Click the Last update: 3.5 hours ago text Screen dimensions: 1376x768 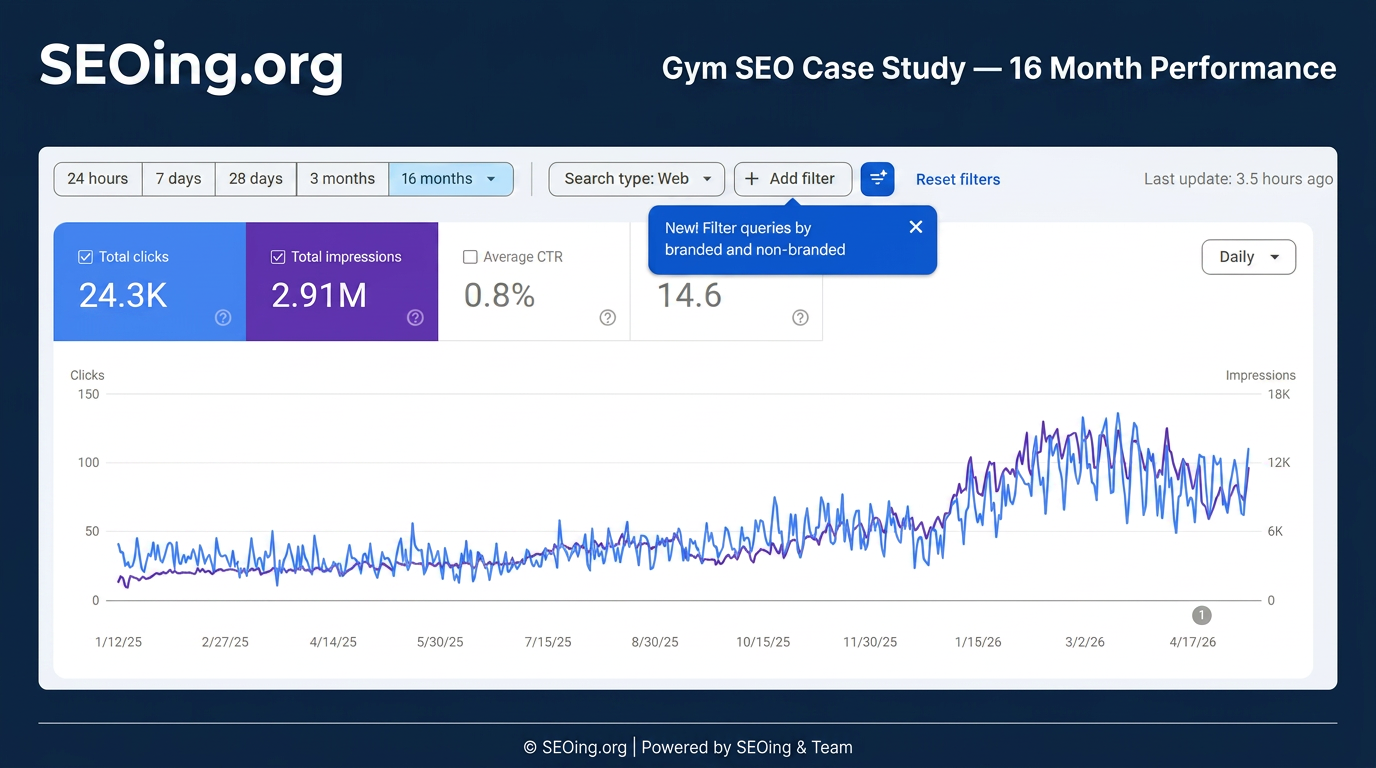tap(1238, 179)
